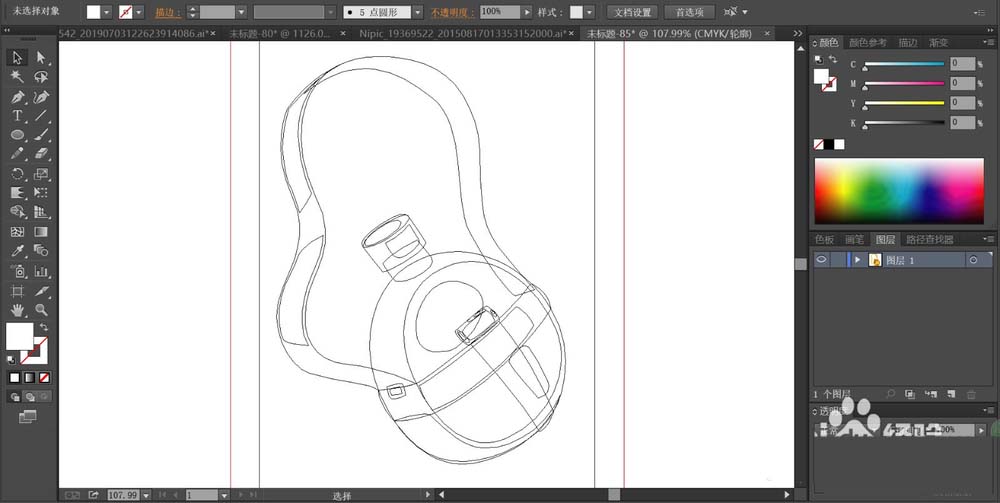Image resolution: width=1000 pixels, height=503 pixels.
Task: Select the Magic Wand tool
Action: 17,77
